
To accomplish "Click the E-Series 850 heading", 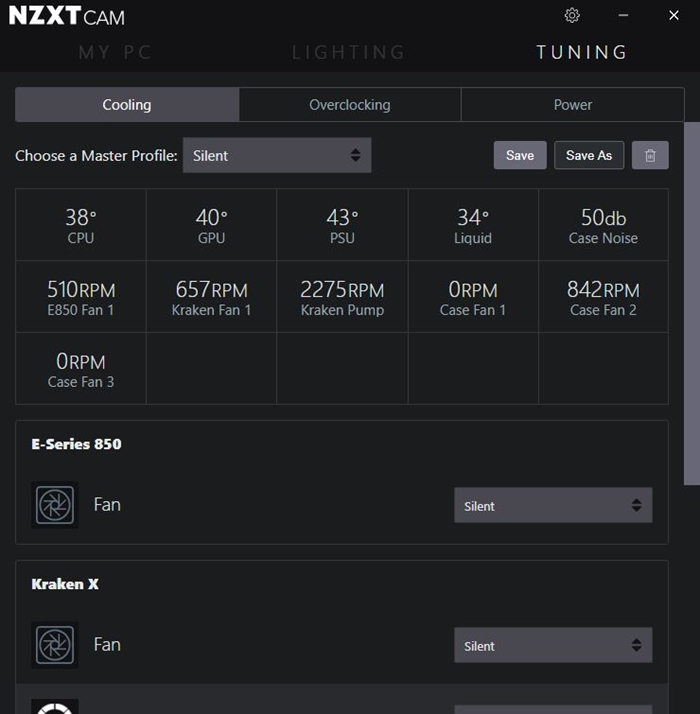I will [x=76, y=444].
